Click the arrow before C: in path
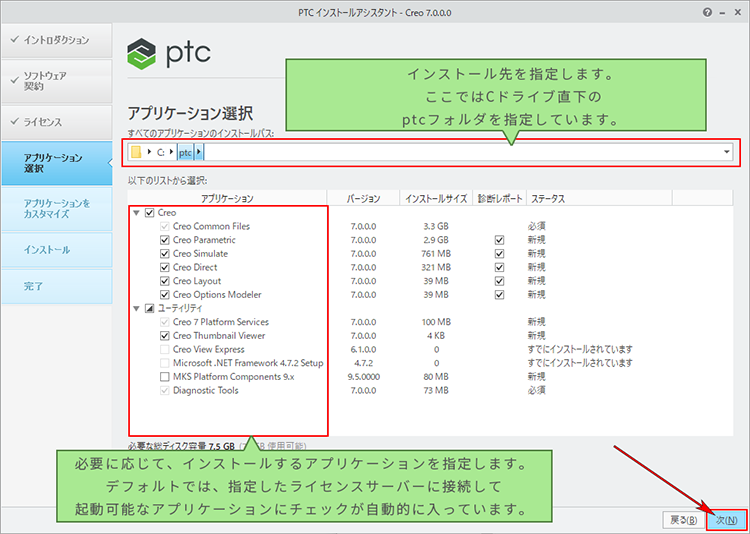Screen dimensions: 750x534 coord(150,152)
